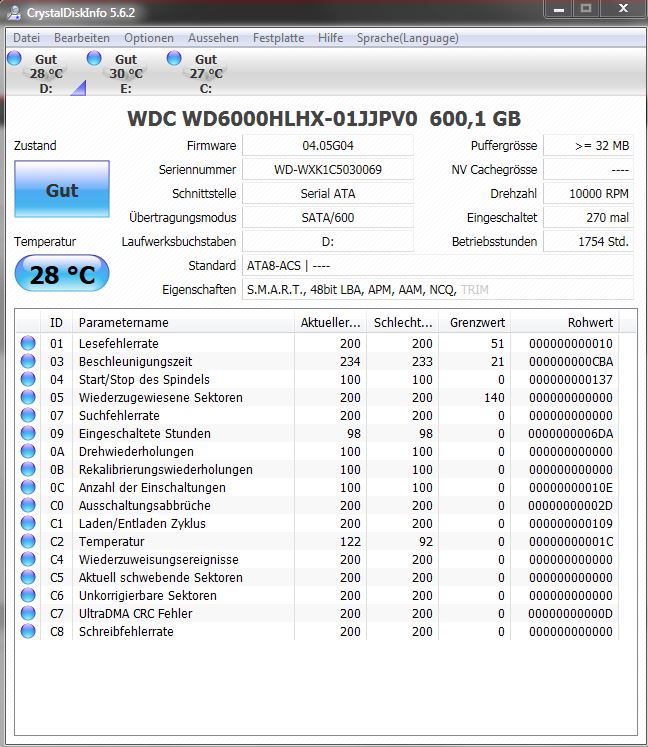Image resolution: width=648 pixels, height=747 pixels.
Task: Click status orb for Anzahl der Einschaltungen
Action: coord(28,487)
